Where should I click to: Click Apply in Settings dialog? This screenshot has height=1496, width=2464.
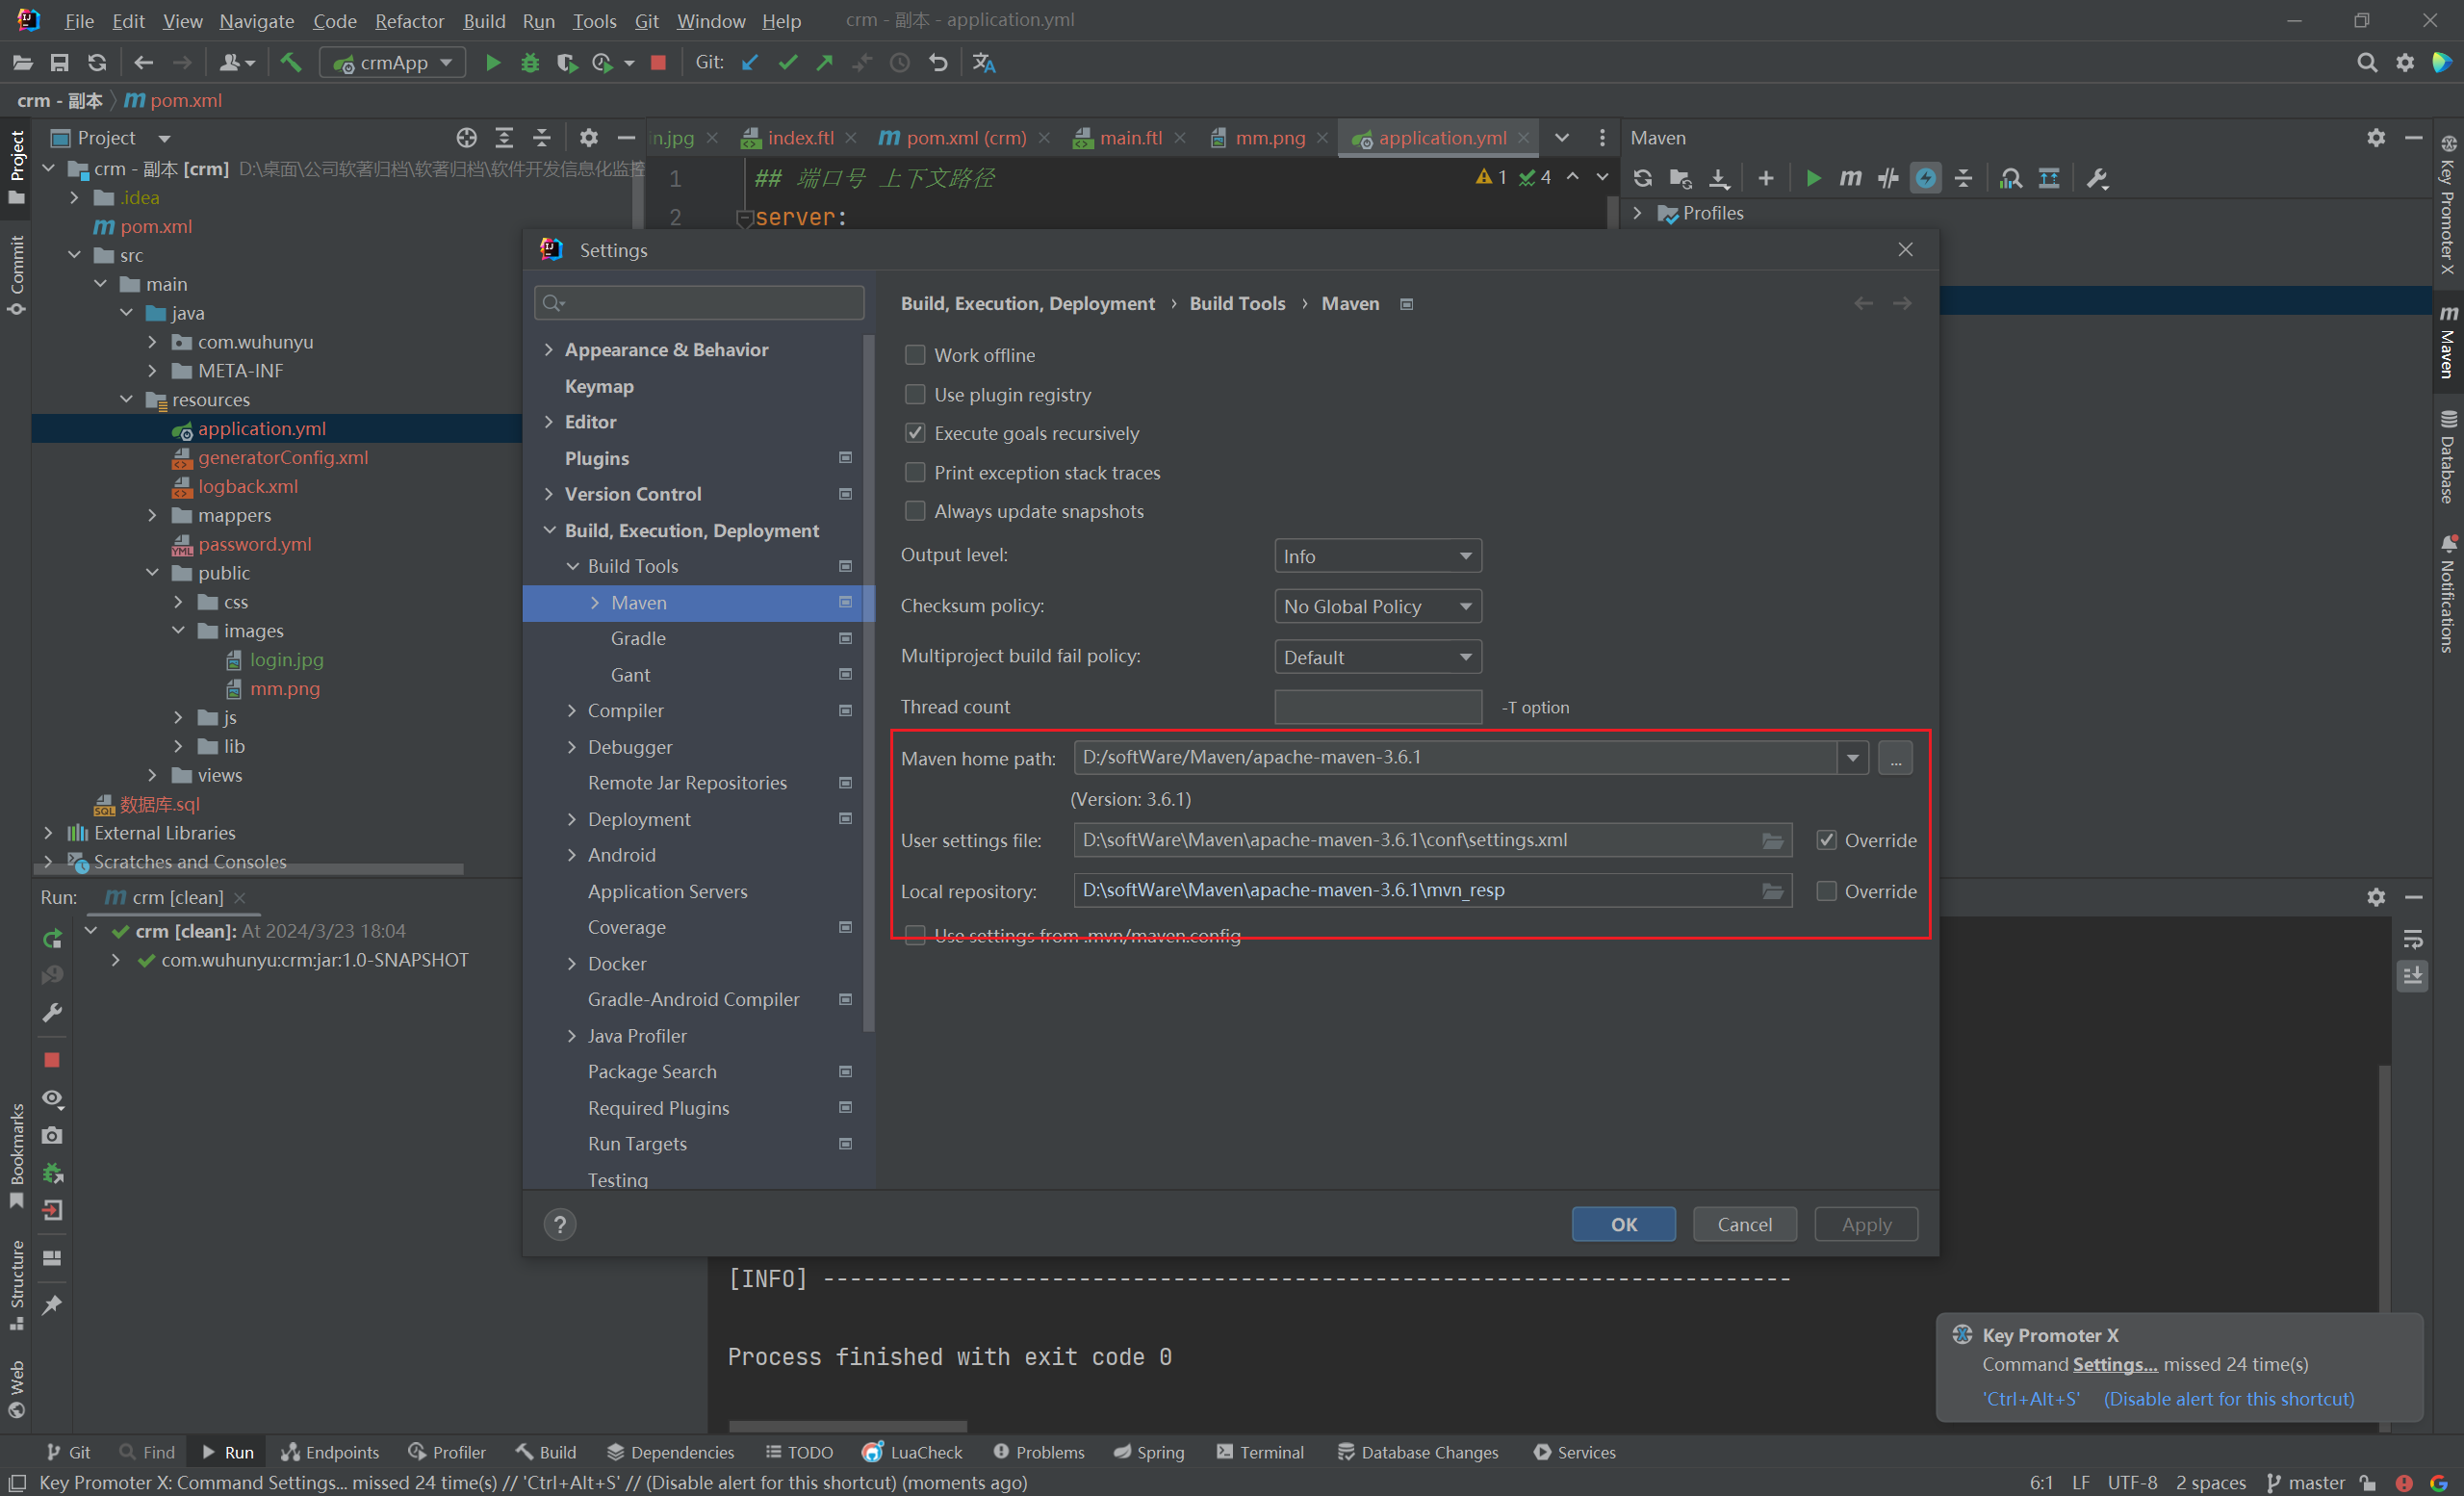[x=1866, y=1225]
